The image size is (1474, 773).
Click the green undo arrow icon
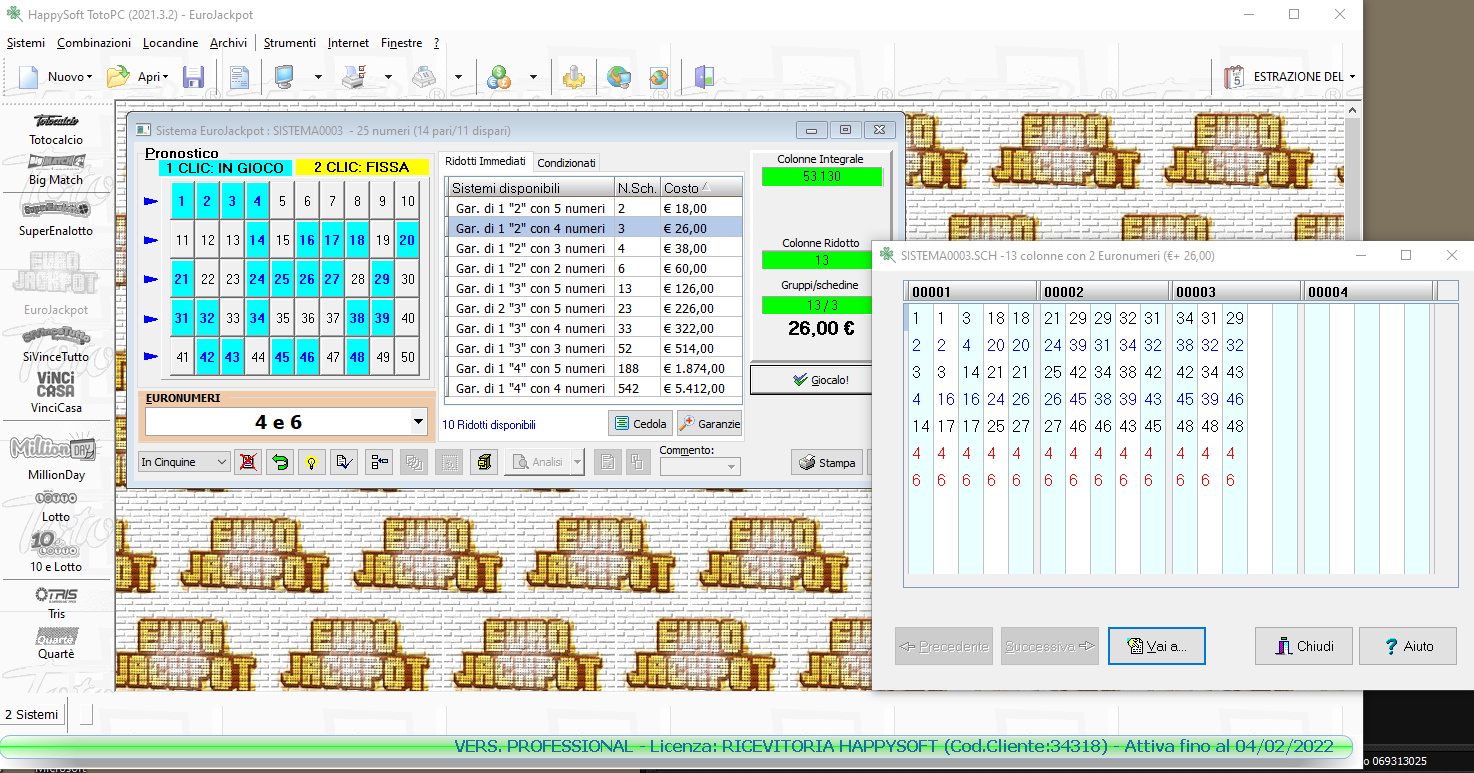coord(280,462)
